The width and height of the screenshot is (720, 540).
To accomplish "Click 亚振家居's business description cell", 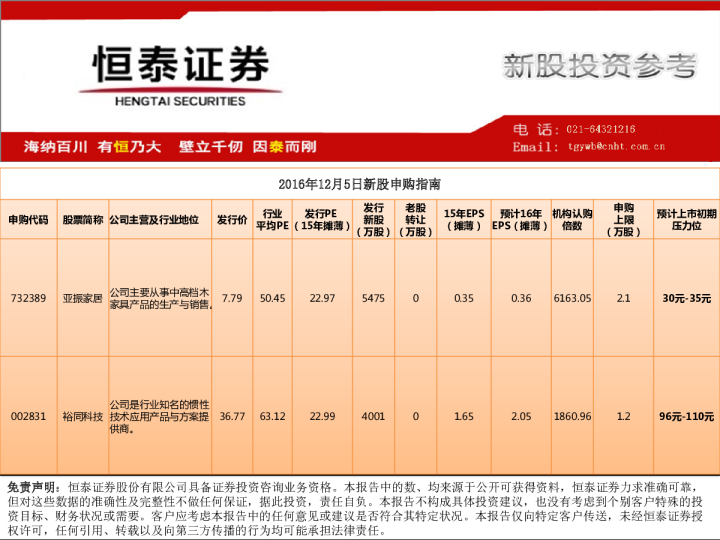I will [x=160, y=298].
